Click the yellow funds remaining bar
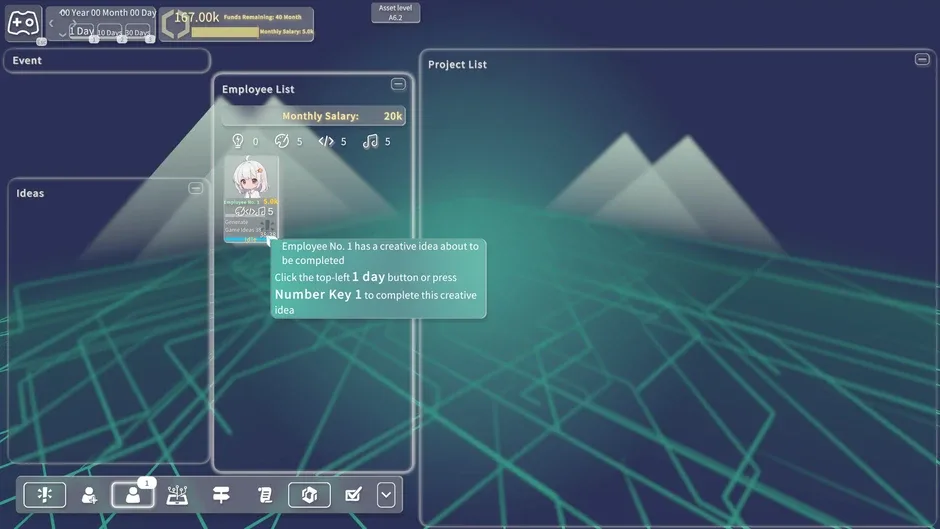940x529 pixels. pos(225,32)
